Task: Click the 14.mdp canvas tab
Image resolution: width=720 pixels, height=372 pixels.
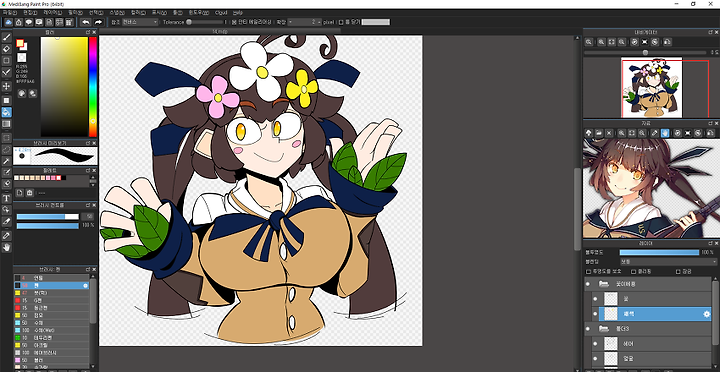Action: [219, 31]
